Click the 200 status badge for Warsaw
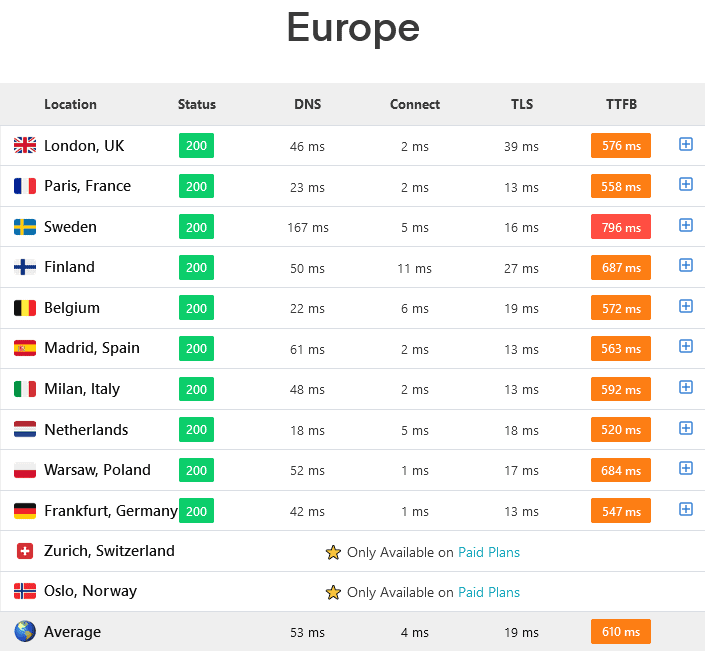 (196, 470)
